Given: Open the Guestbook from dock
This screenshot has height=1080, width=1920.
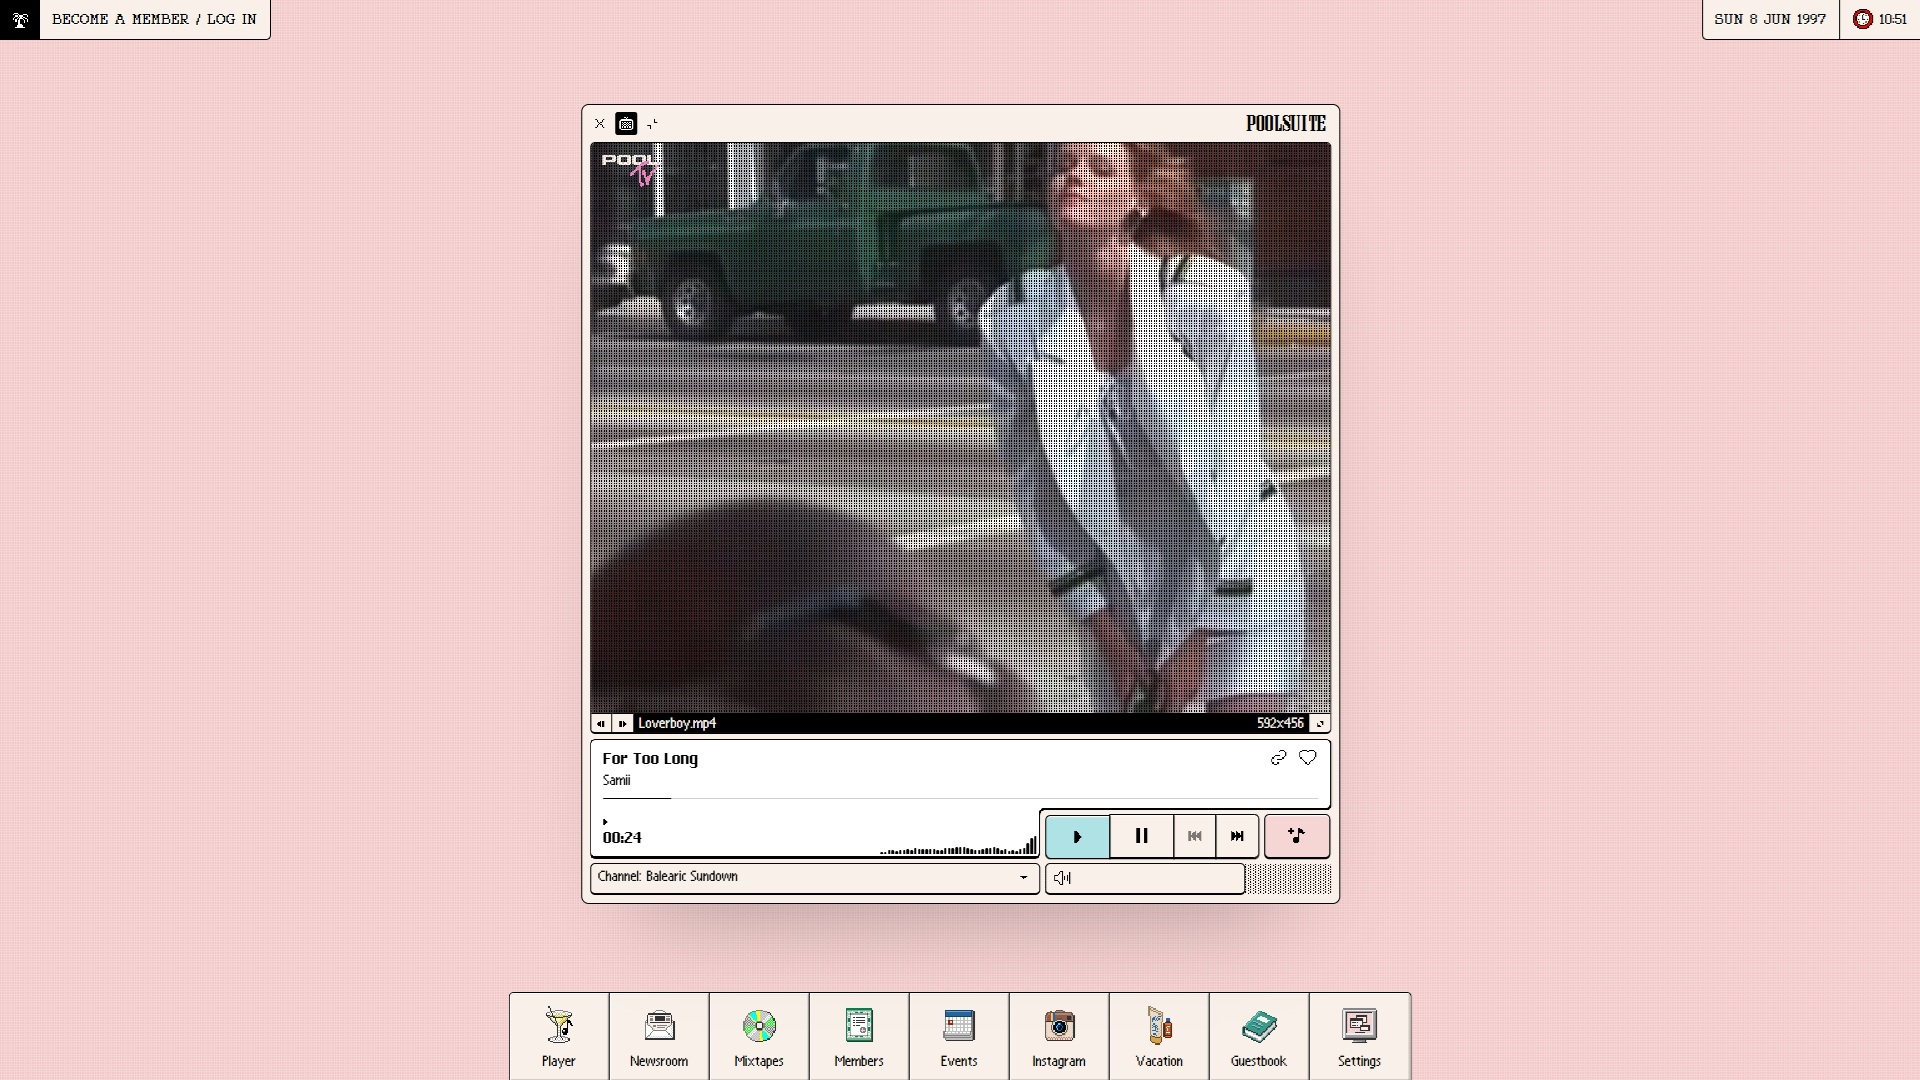Looking at the screenshot, I should click(1259, 1037).
